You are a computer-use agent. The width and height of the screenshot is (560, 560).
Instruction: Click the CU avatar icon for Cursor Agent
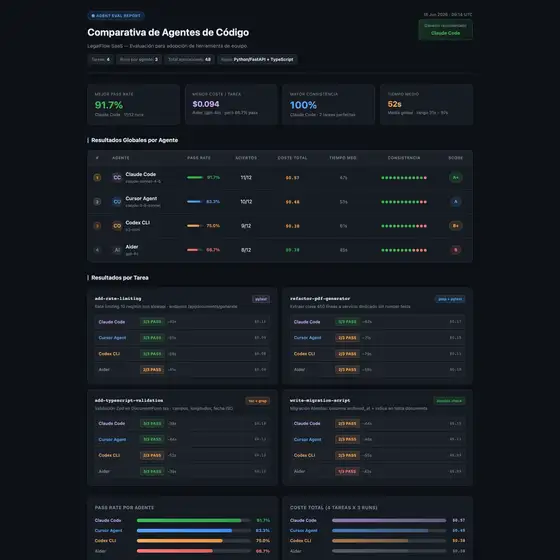[117, 202]
